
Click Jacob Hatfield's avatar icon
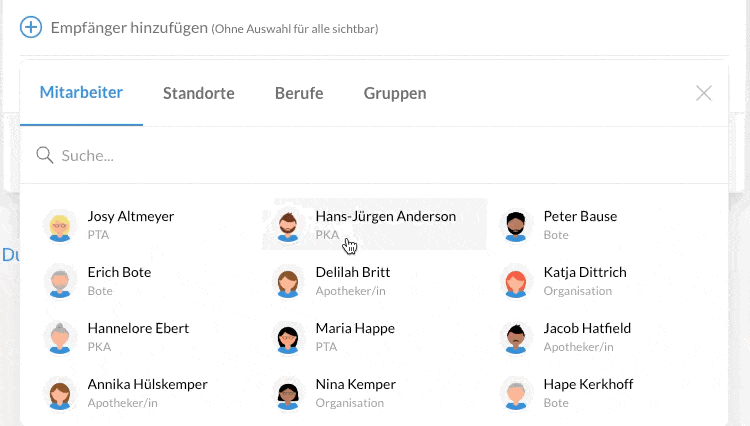[x=516, y=337]
